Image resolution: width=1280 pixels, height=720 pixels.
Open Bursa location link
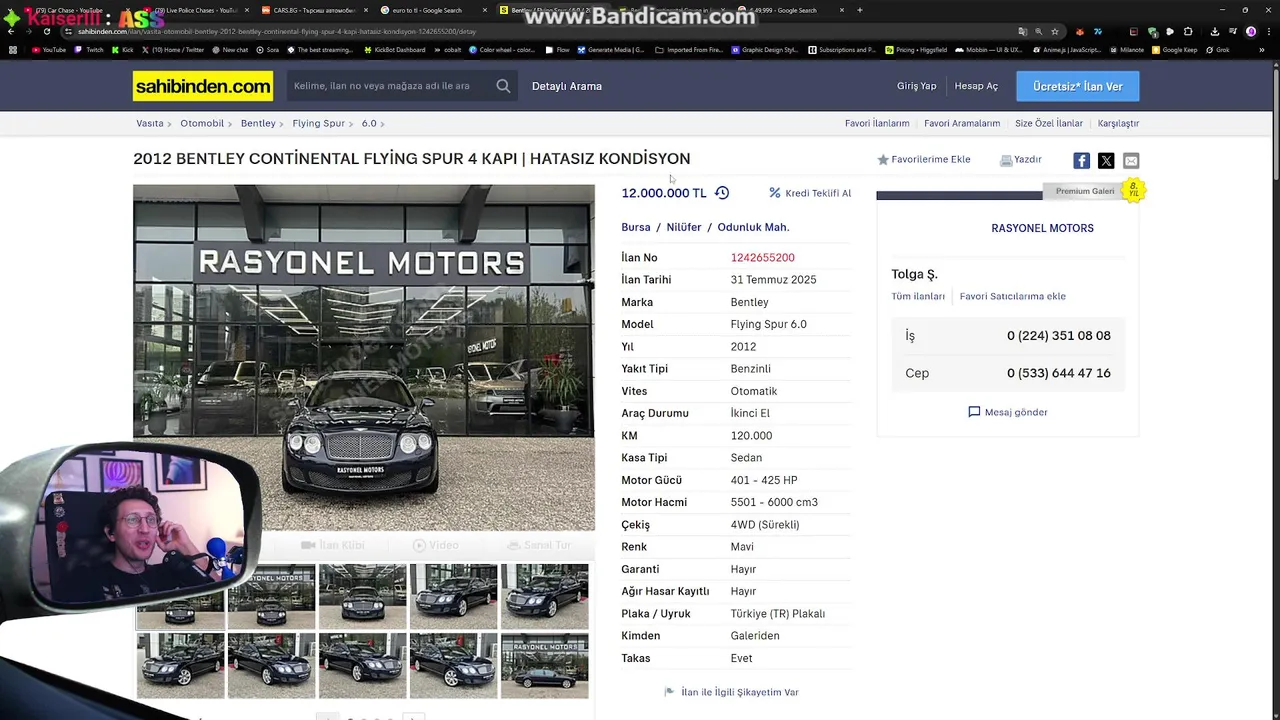point(636,227)
